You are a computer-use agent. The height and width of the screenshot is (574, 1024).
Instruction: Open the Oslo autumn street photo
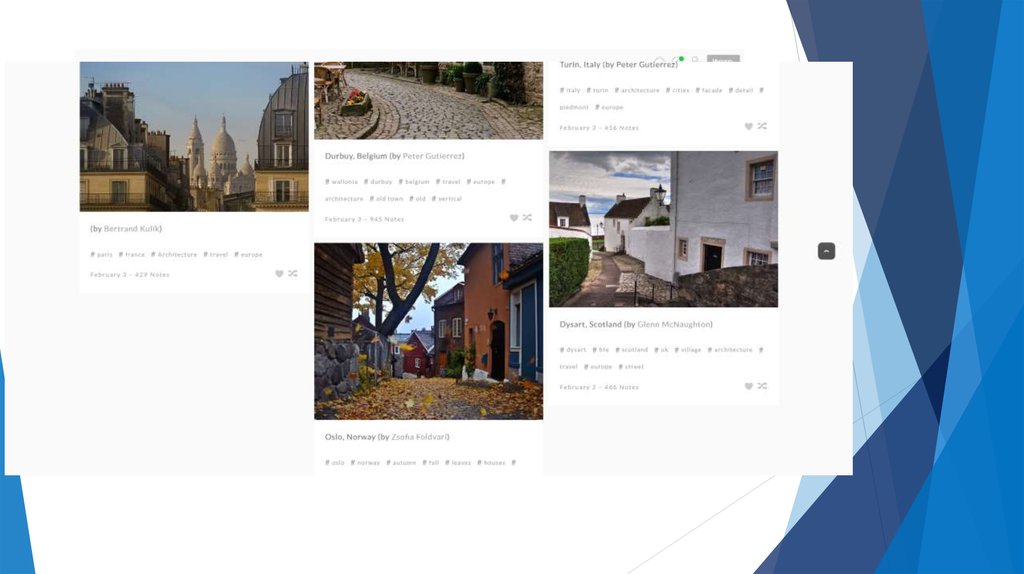(x=428, y=330)
